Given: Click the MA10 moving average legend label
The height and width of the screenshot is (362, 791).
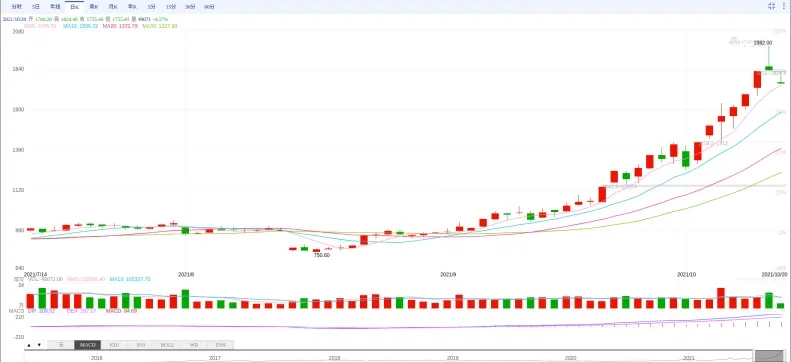Looking at the screenshot, I should tap(80, 26).
